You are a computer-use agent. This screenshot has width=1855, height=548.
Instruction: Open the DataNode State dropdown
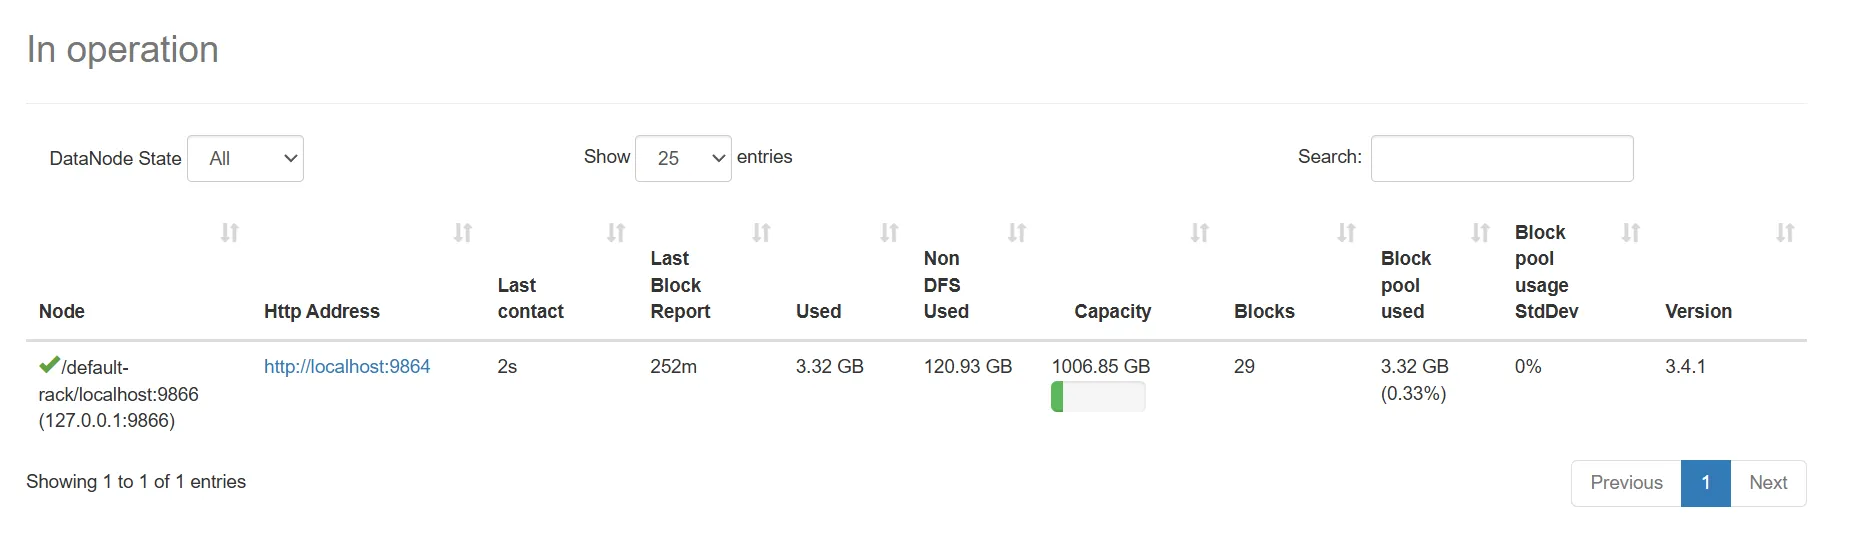coord(246,159)
